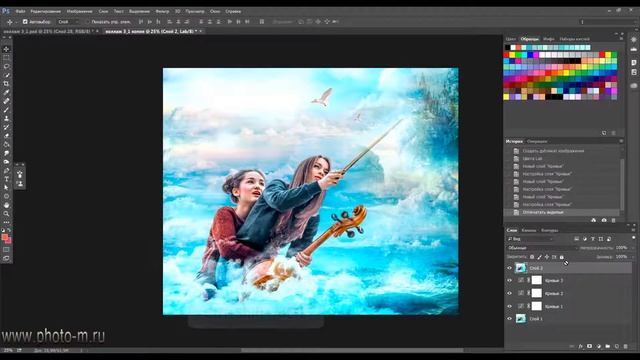The image size is (640, 360).
Task: Toggle the Auto-Select checkbox
Action: coord(25,22)
